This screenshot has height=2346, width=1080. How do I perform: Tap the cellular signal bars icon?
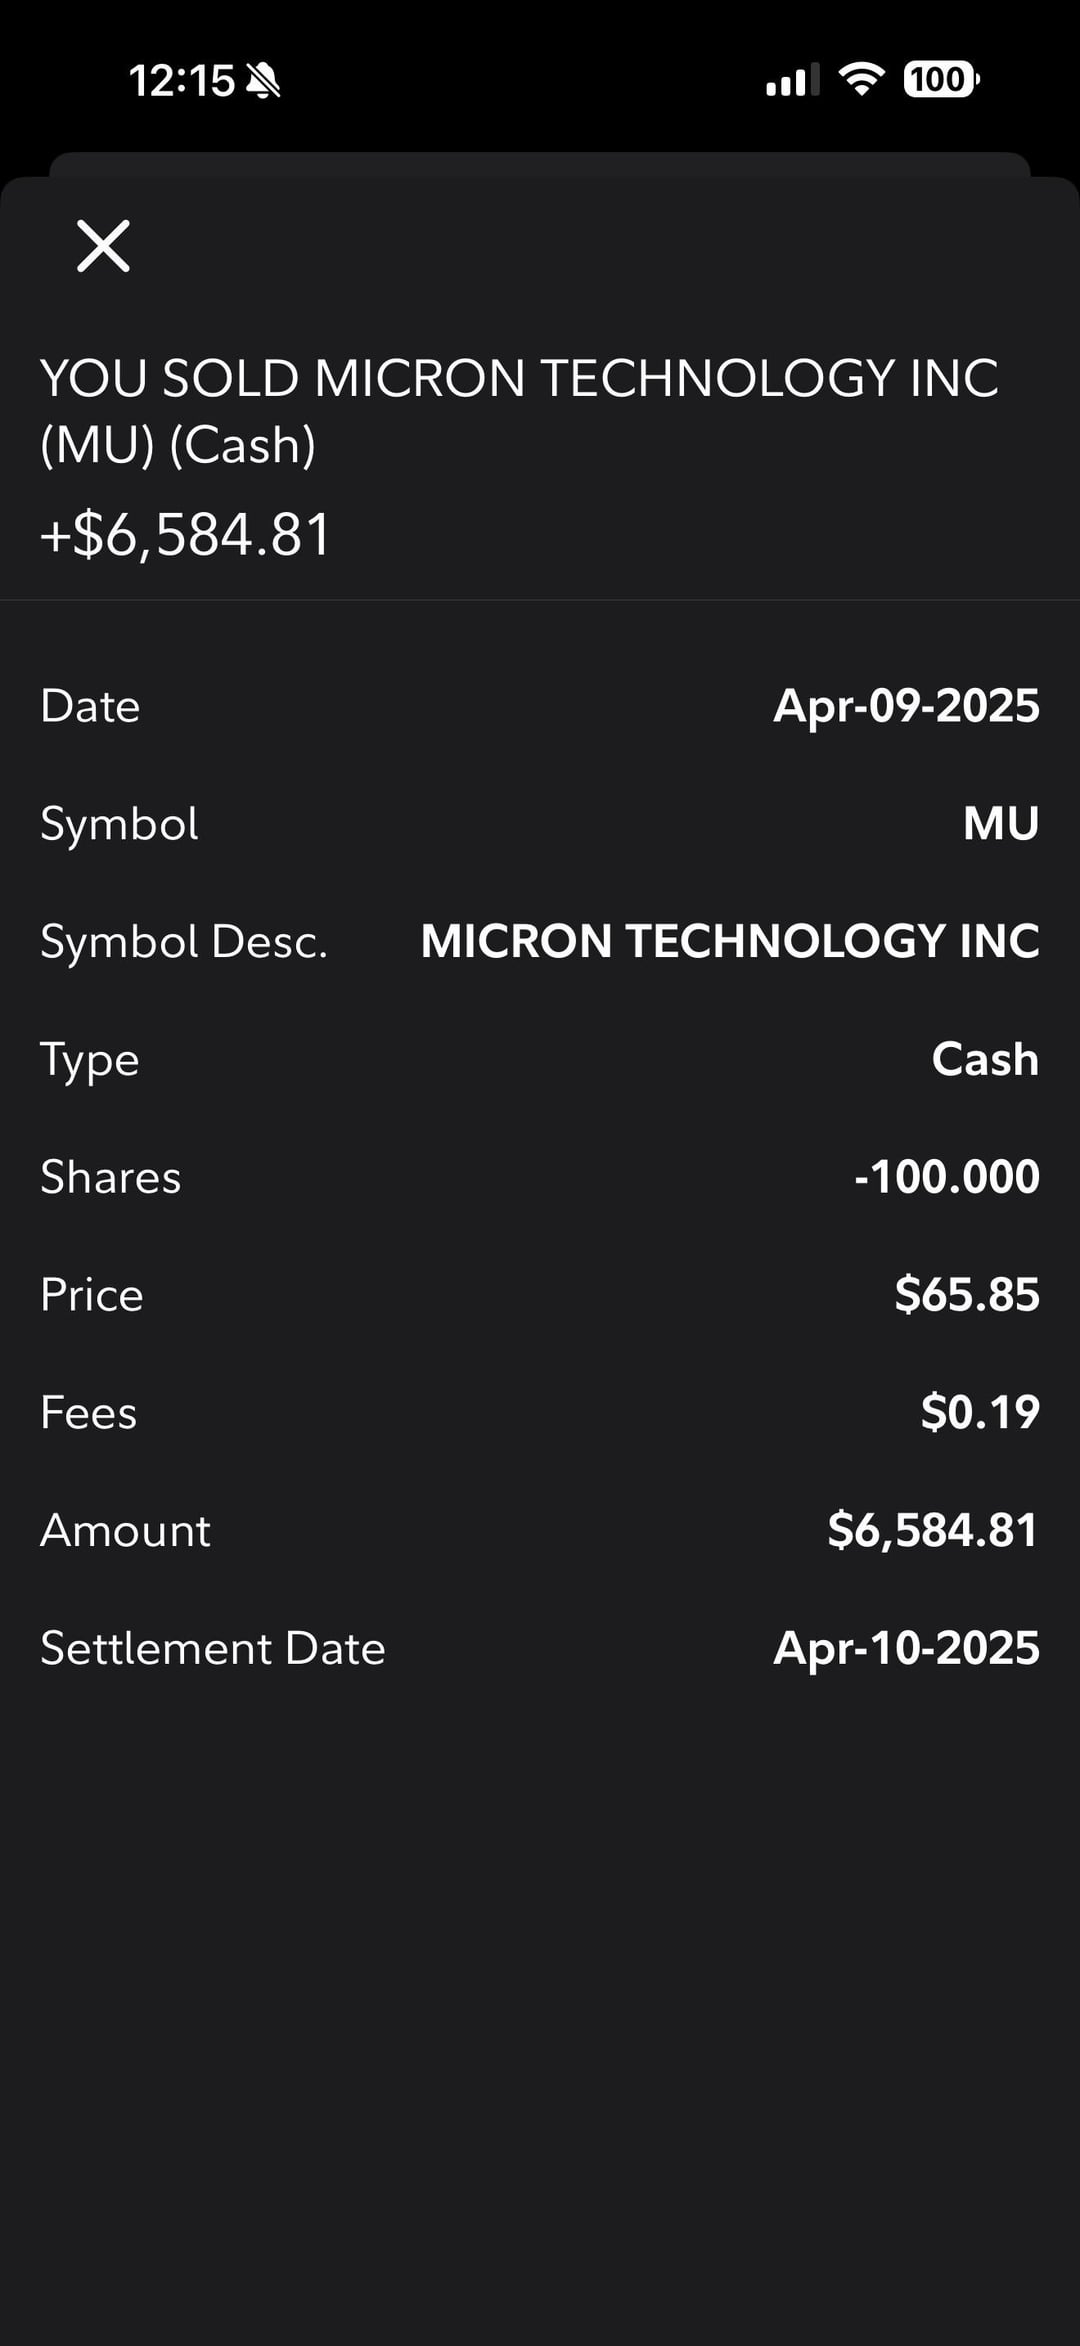click(x=792, y=80)
